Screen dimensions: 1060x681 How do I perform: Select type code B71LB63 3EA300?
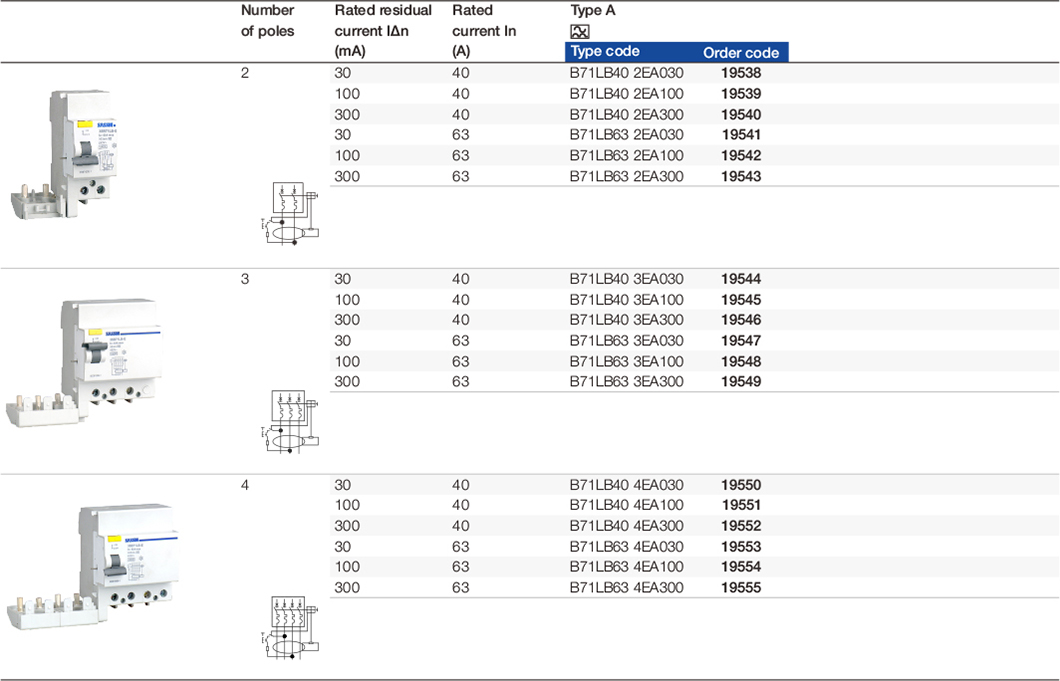coord(626,382)
